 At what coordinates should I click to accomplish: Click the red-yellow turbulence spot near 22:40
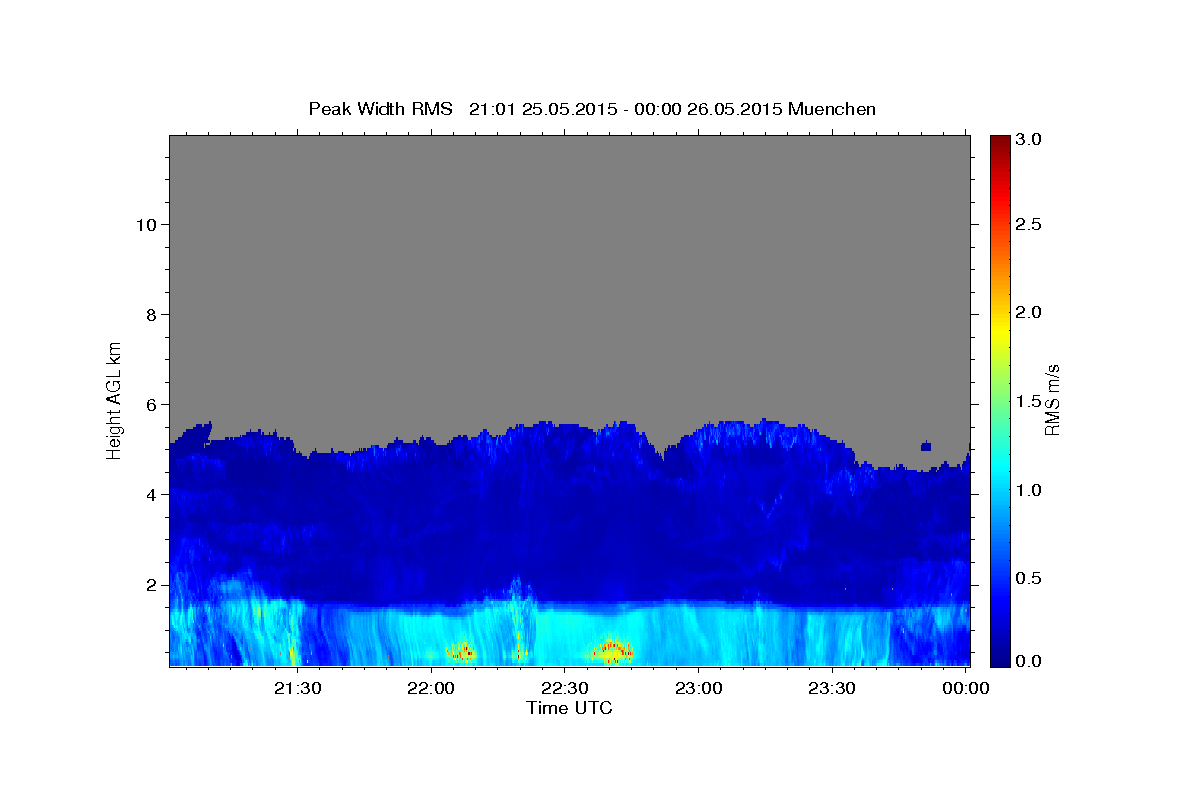tap(612, 651)
